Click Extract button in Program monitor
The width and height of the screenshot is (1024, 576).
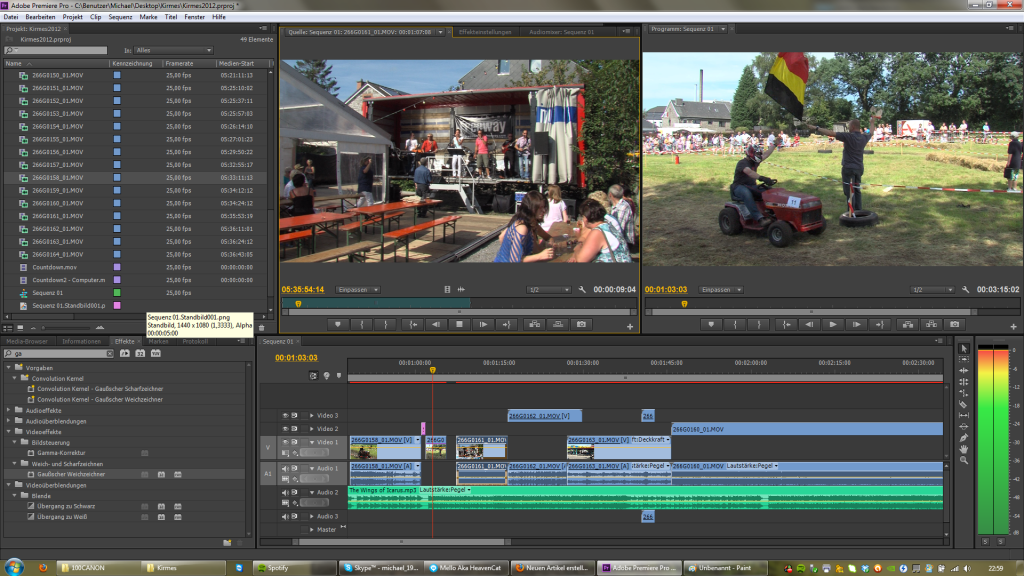(x=931, y=325)
